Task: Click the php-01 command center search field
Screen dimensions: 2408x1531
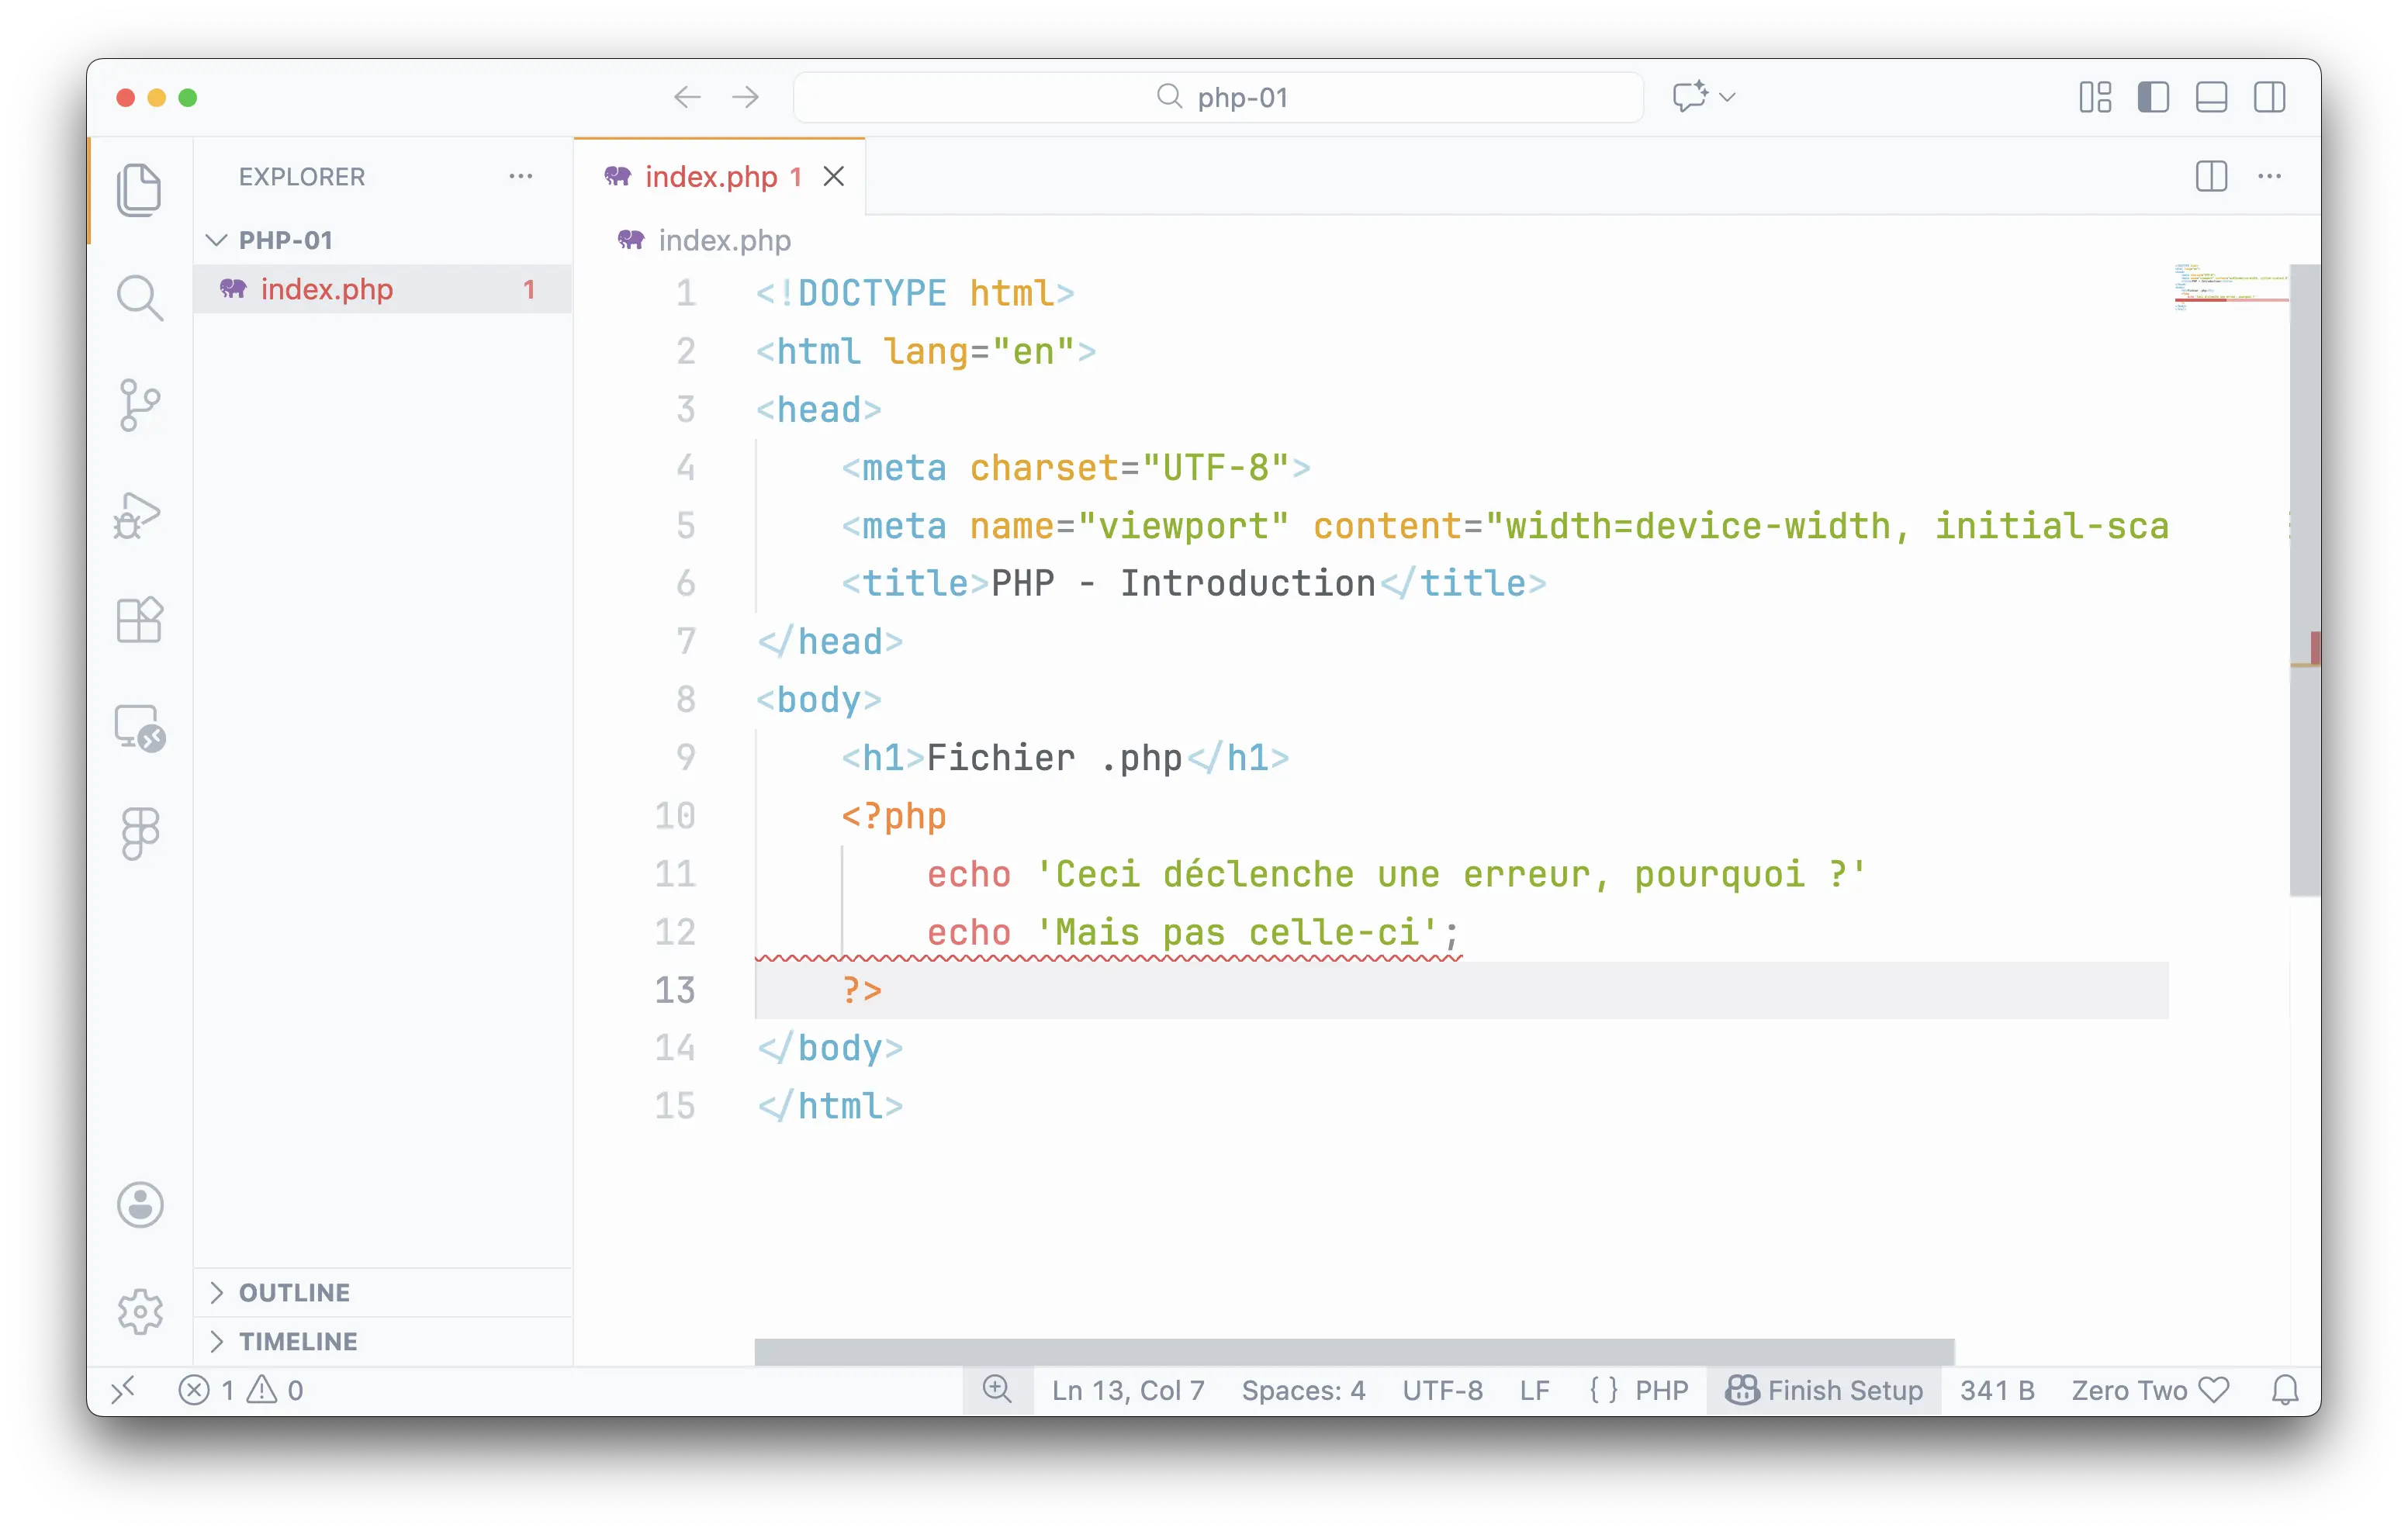Action: [1218, 98]
